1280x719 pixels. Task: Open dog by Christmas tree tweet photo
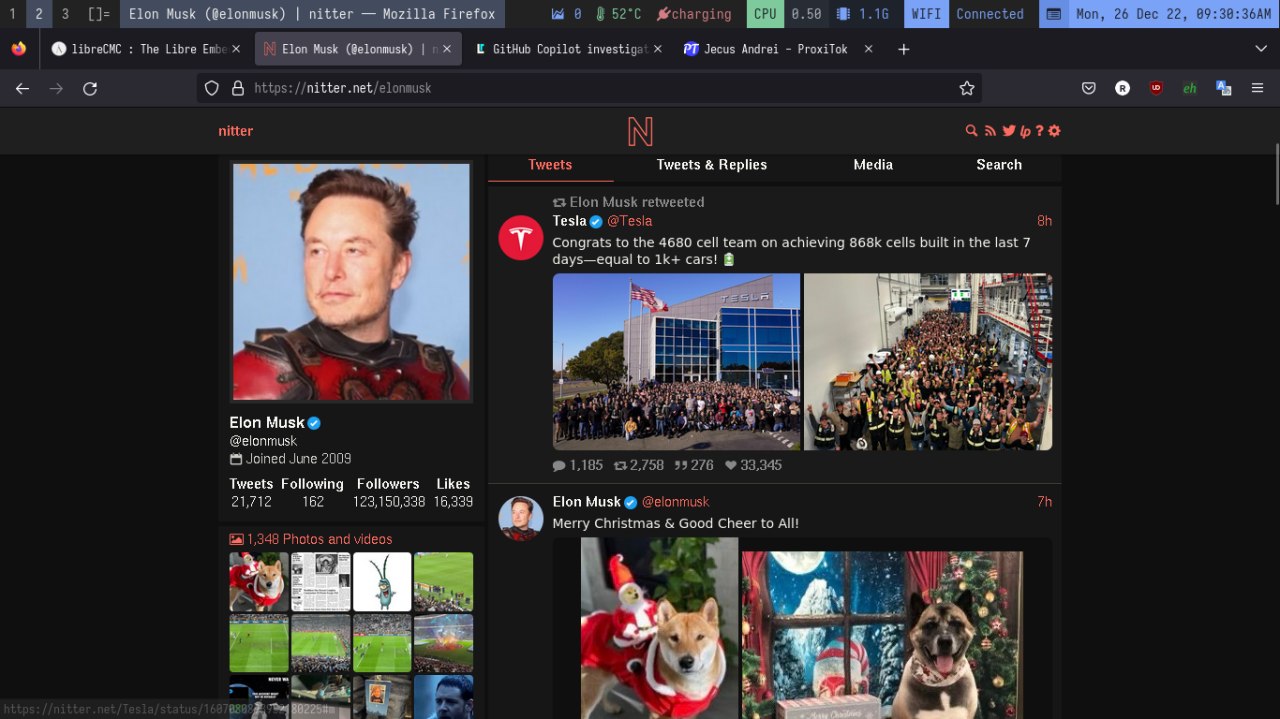[x=882, y=635]
